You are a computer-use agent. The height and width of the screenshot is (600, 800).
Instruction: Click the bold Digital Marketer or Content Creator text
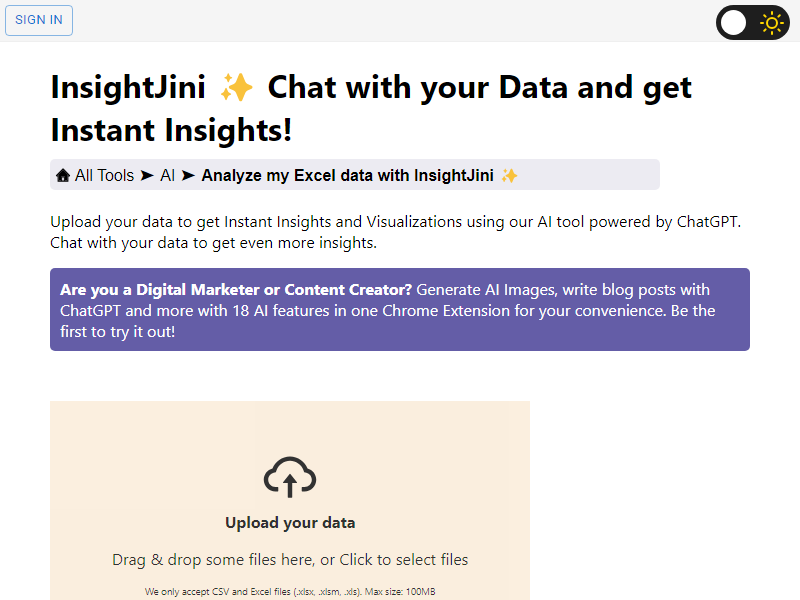pos(236,290)
